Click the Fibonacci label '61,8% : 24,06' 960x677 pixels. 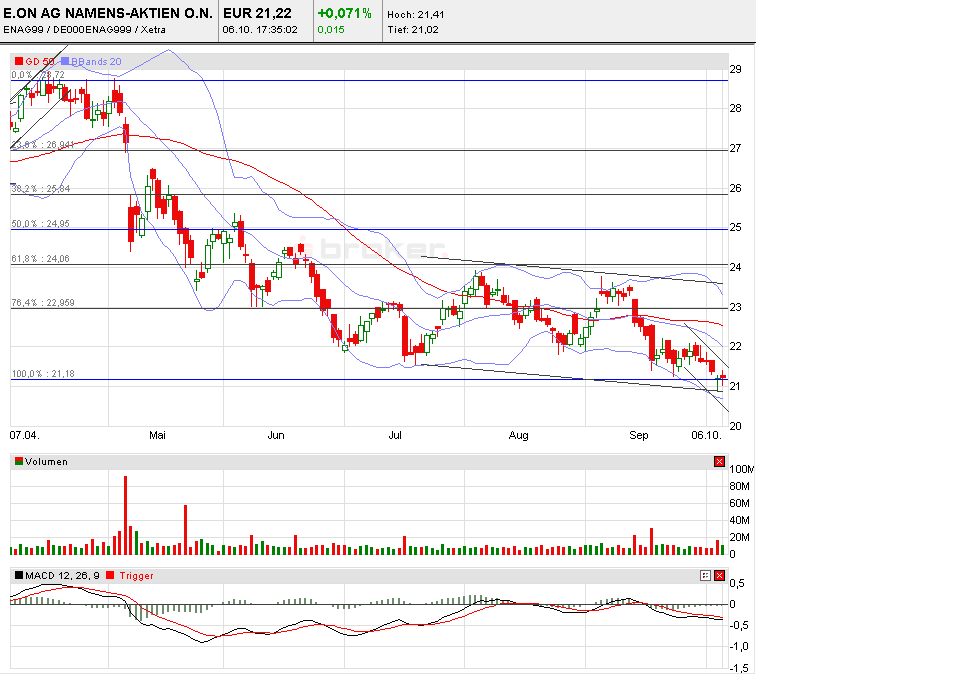(x=40, y=259)
